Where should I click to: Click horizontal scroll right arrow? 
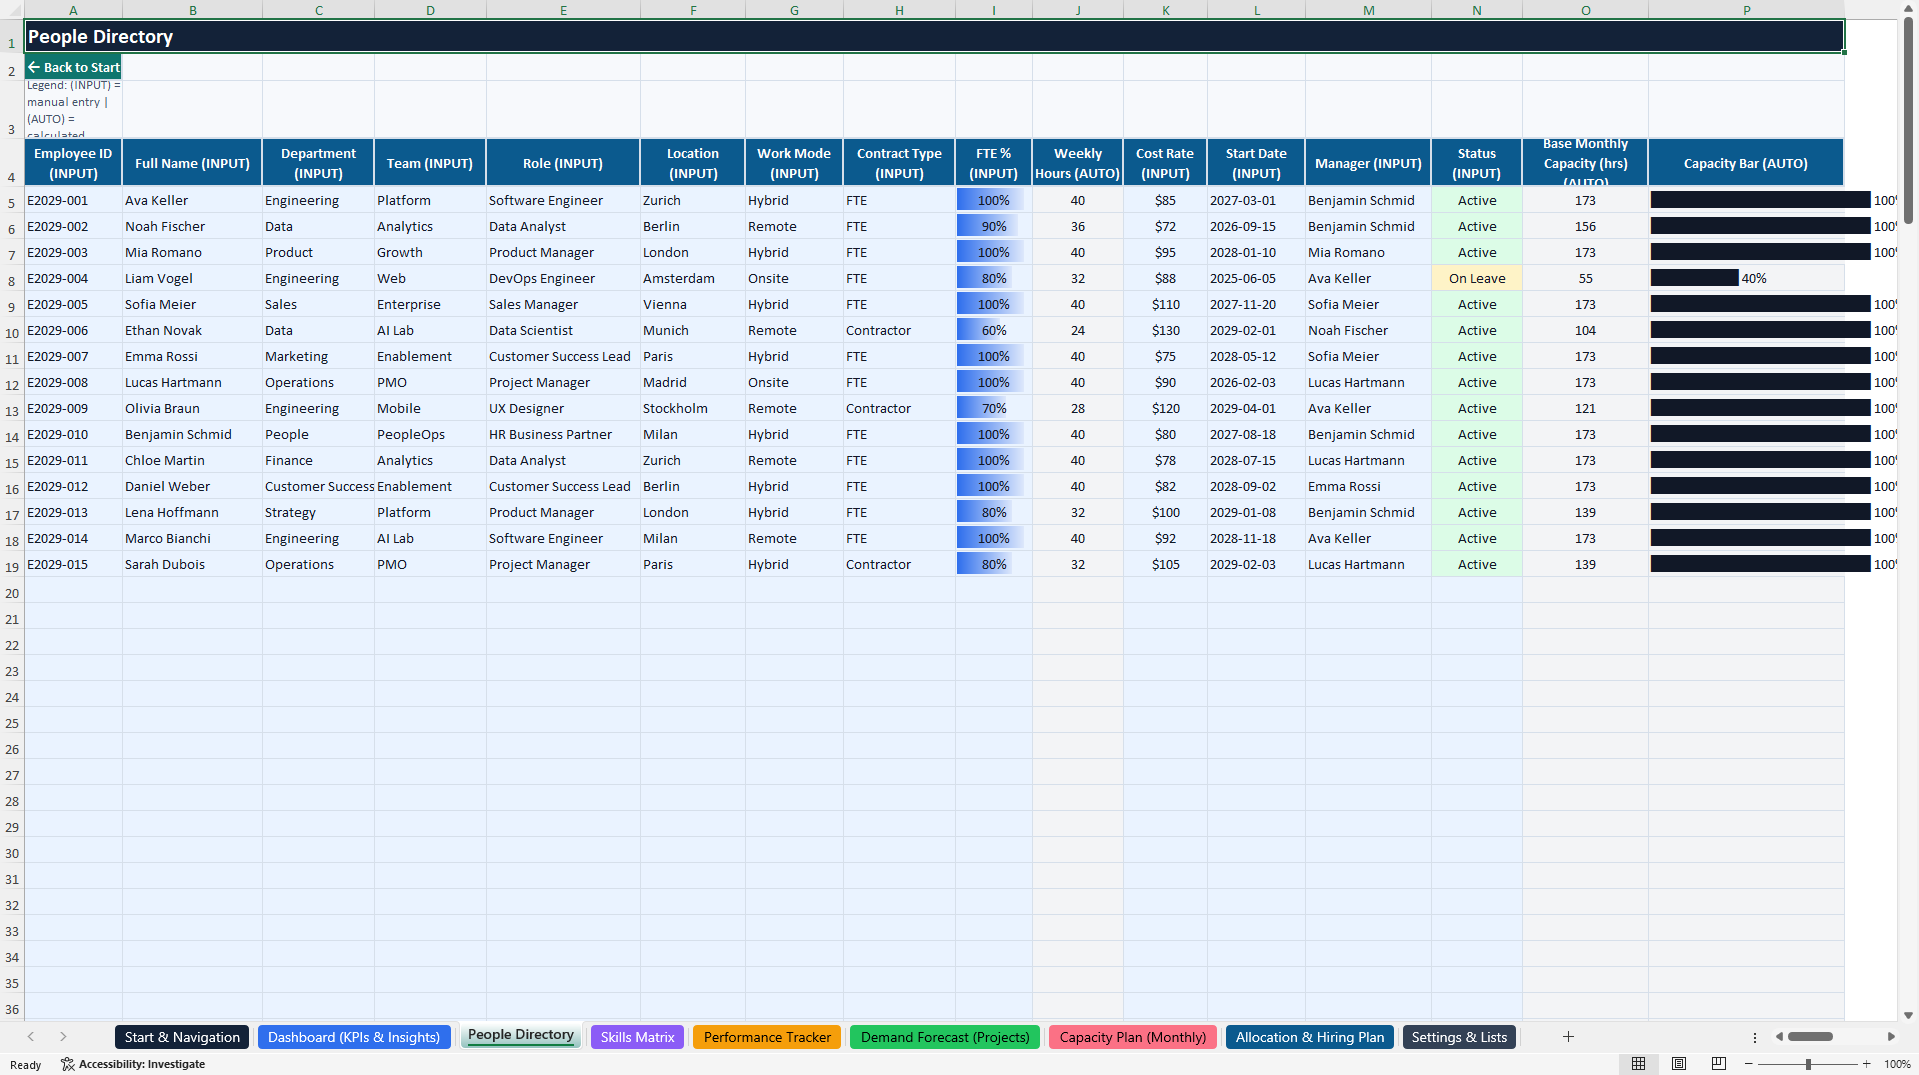point(1891,1037)
